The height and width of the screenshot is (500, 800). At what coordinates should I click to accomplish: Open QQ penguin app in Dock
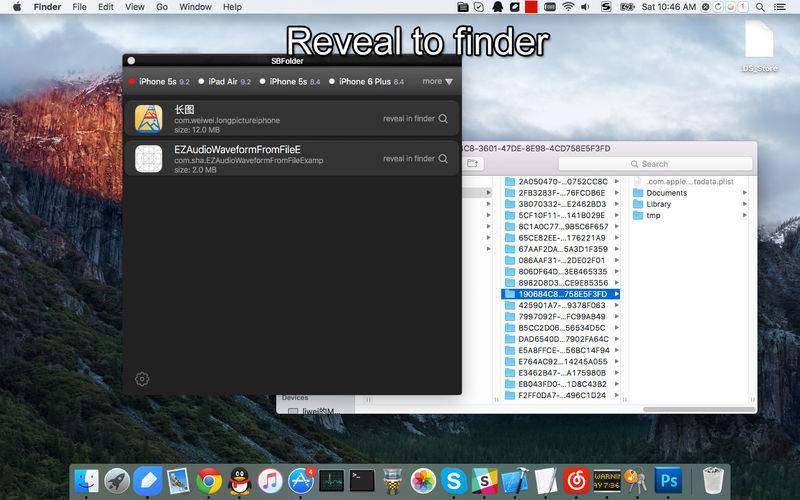240,481
